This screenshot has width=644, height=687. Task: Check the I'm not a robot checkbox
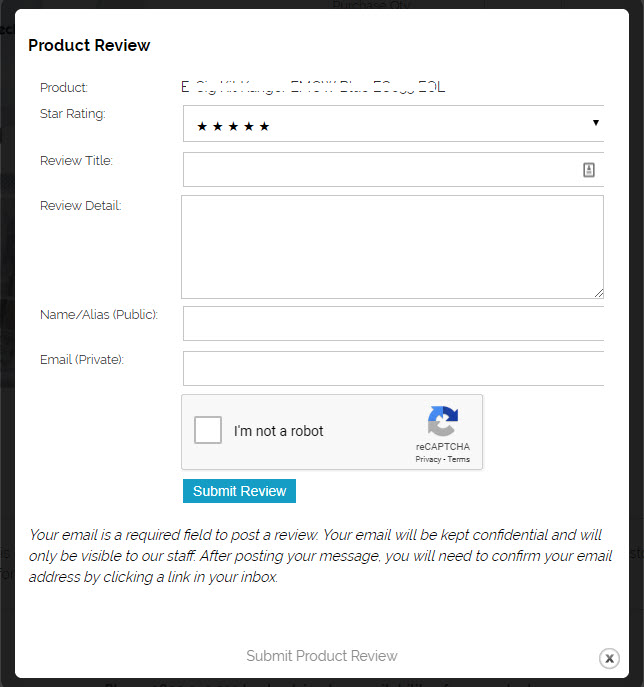click(208, 431)
